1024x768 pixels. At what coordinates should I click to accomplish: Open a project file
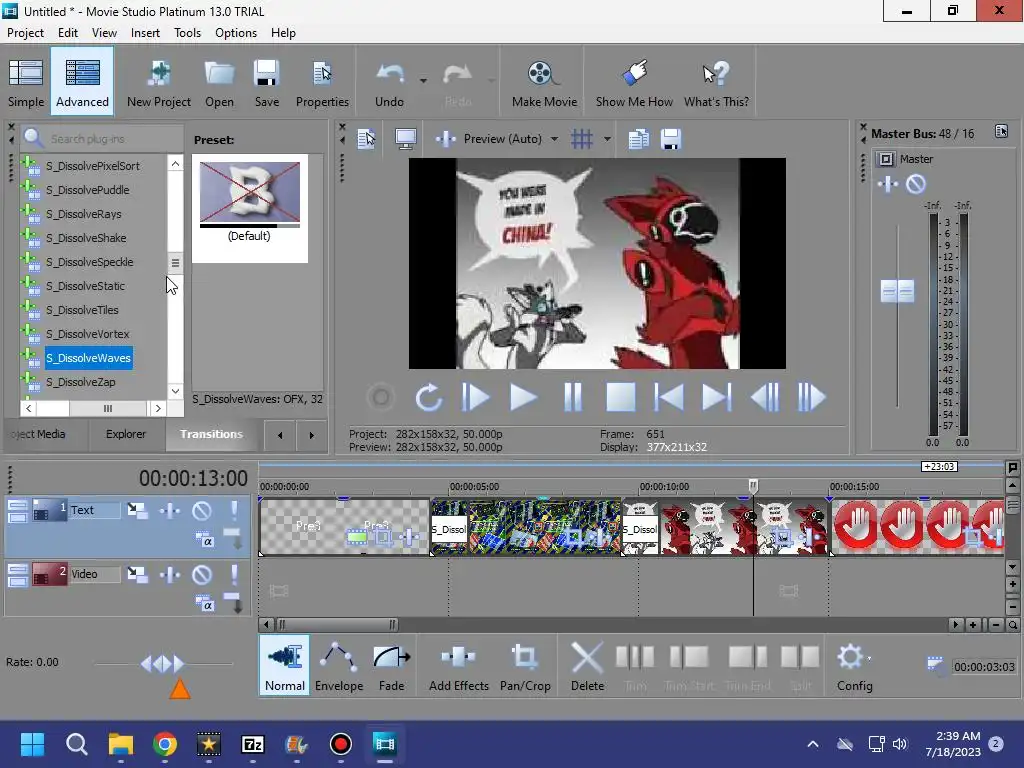coord(219,82)
